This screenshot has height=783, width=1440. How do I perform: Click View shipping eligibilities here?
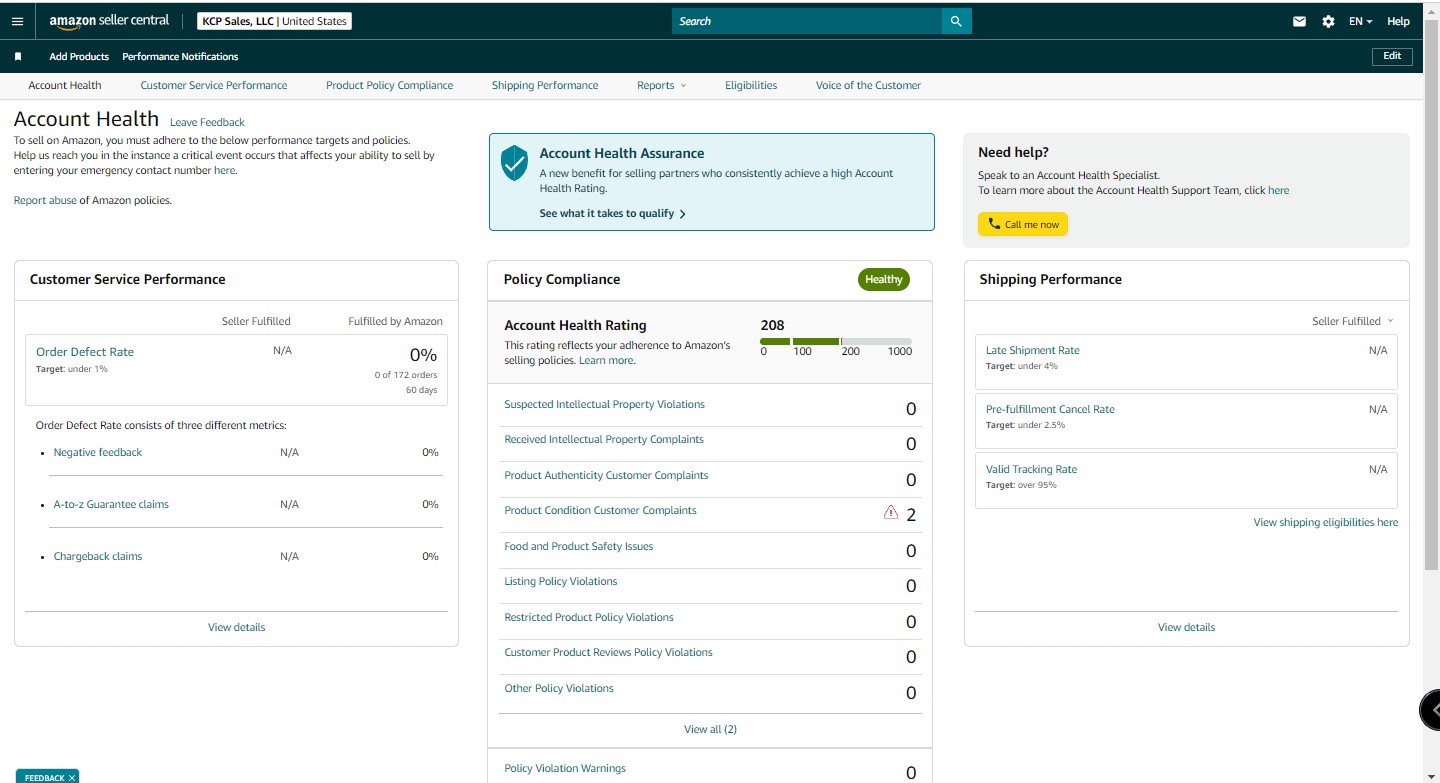tap(1326, 523)
